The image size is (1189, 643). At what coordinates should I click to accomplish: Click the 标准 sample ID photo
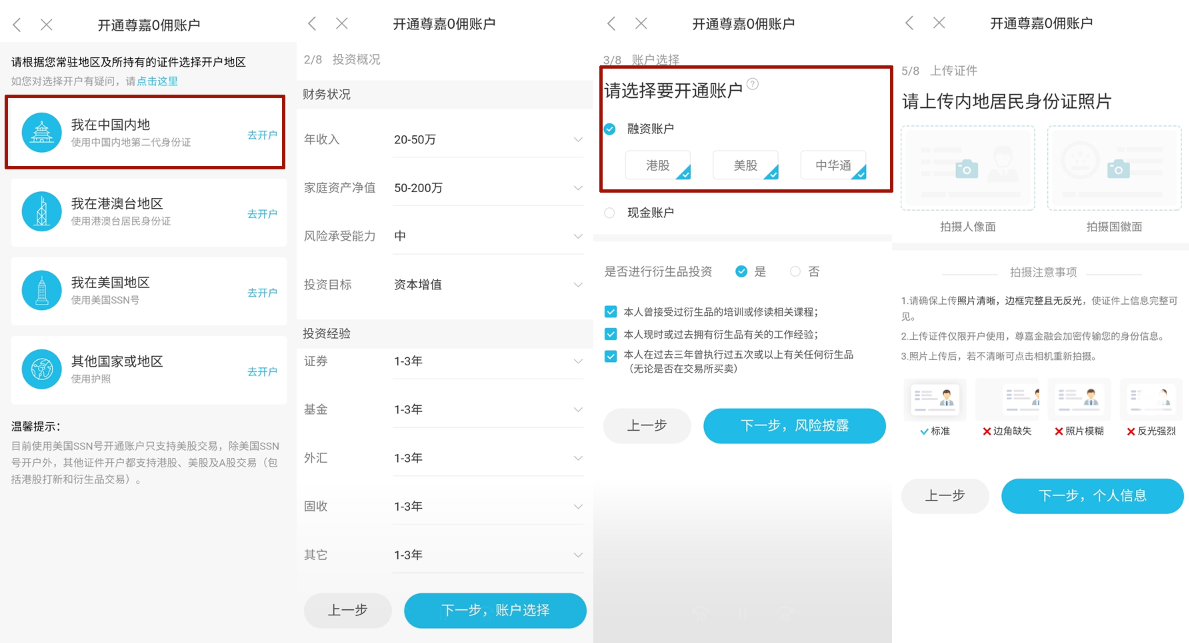(935, 400)
